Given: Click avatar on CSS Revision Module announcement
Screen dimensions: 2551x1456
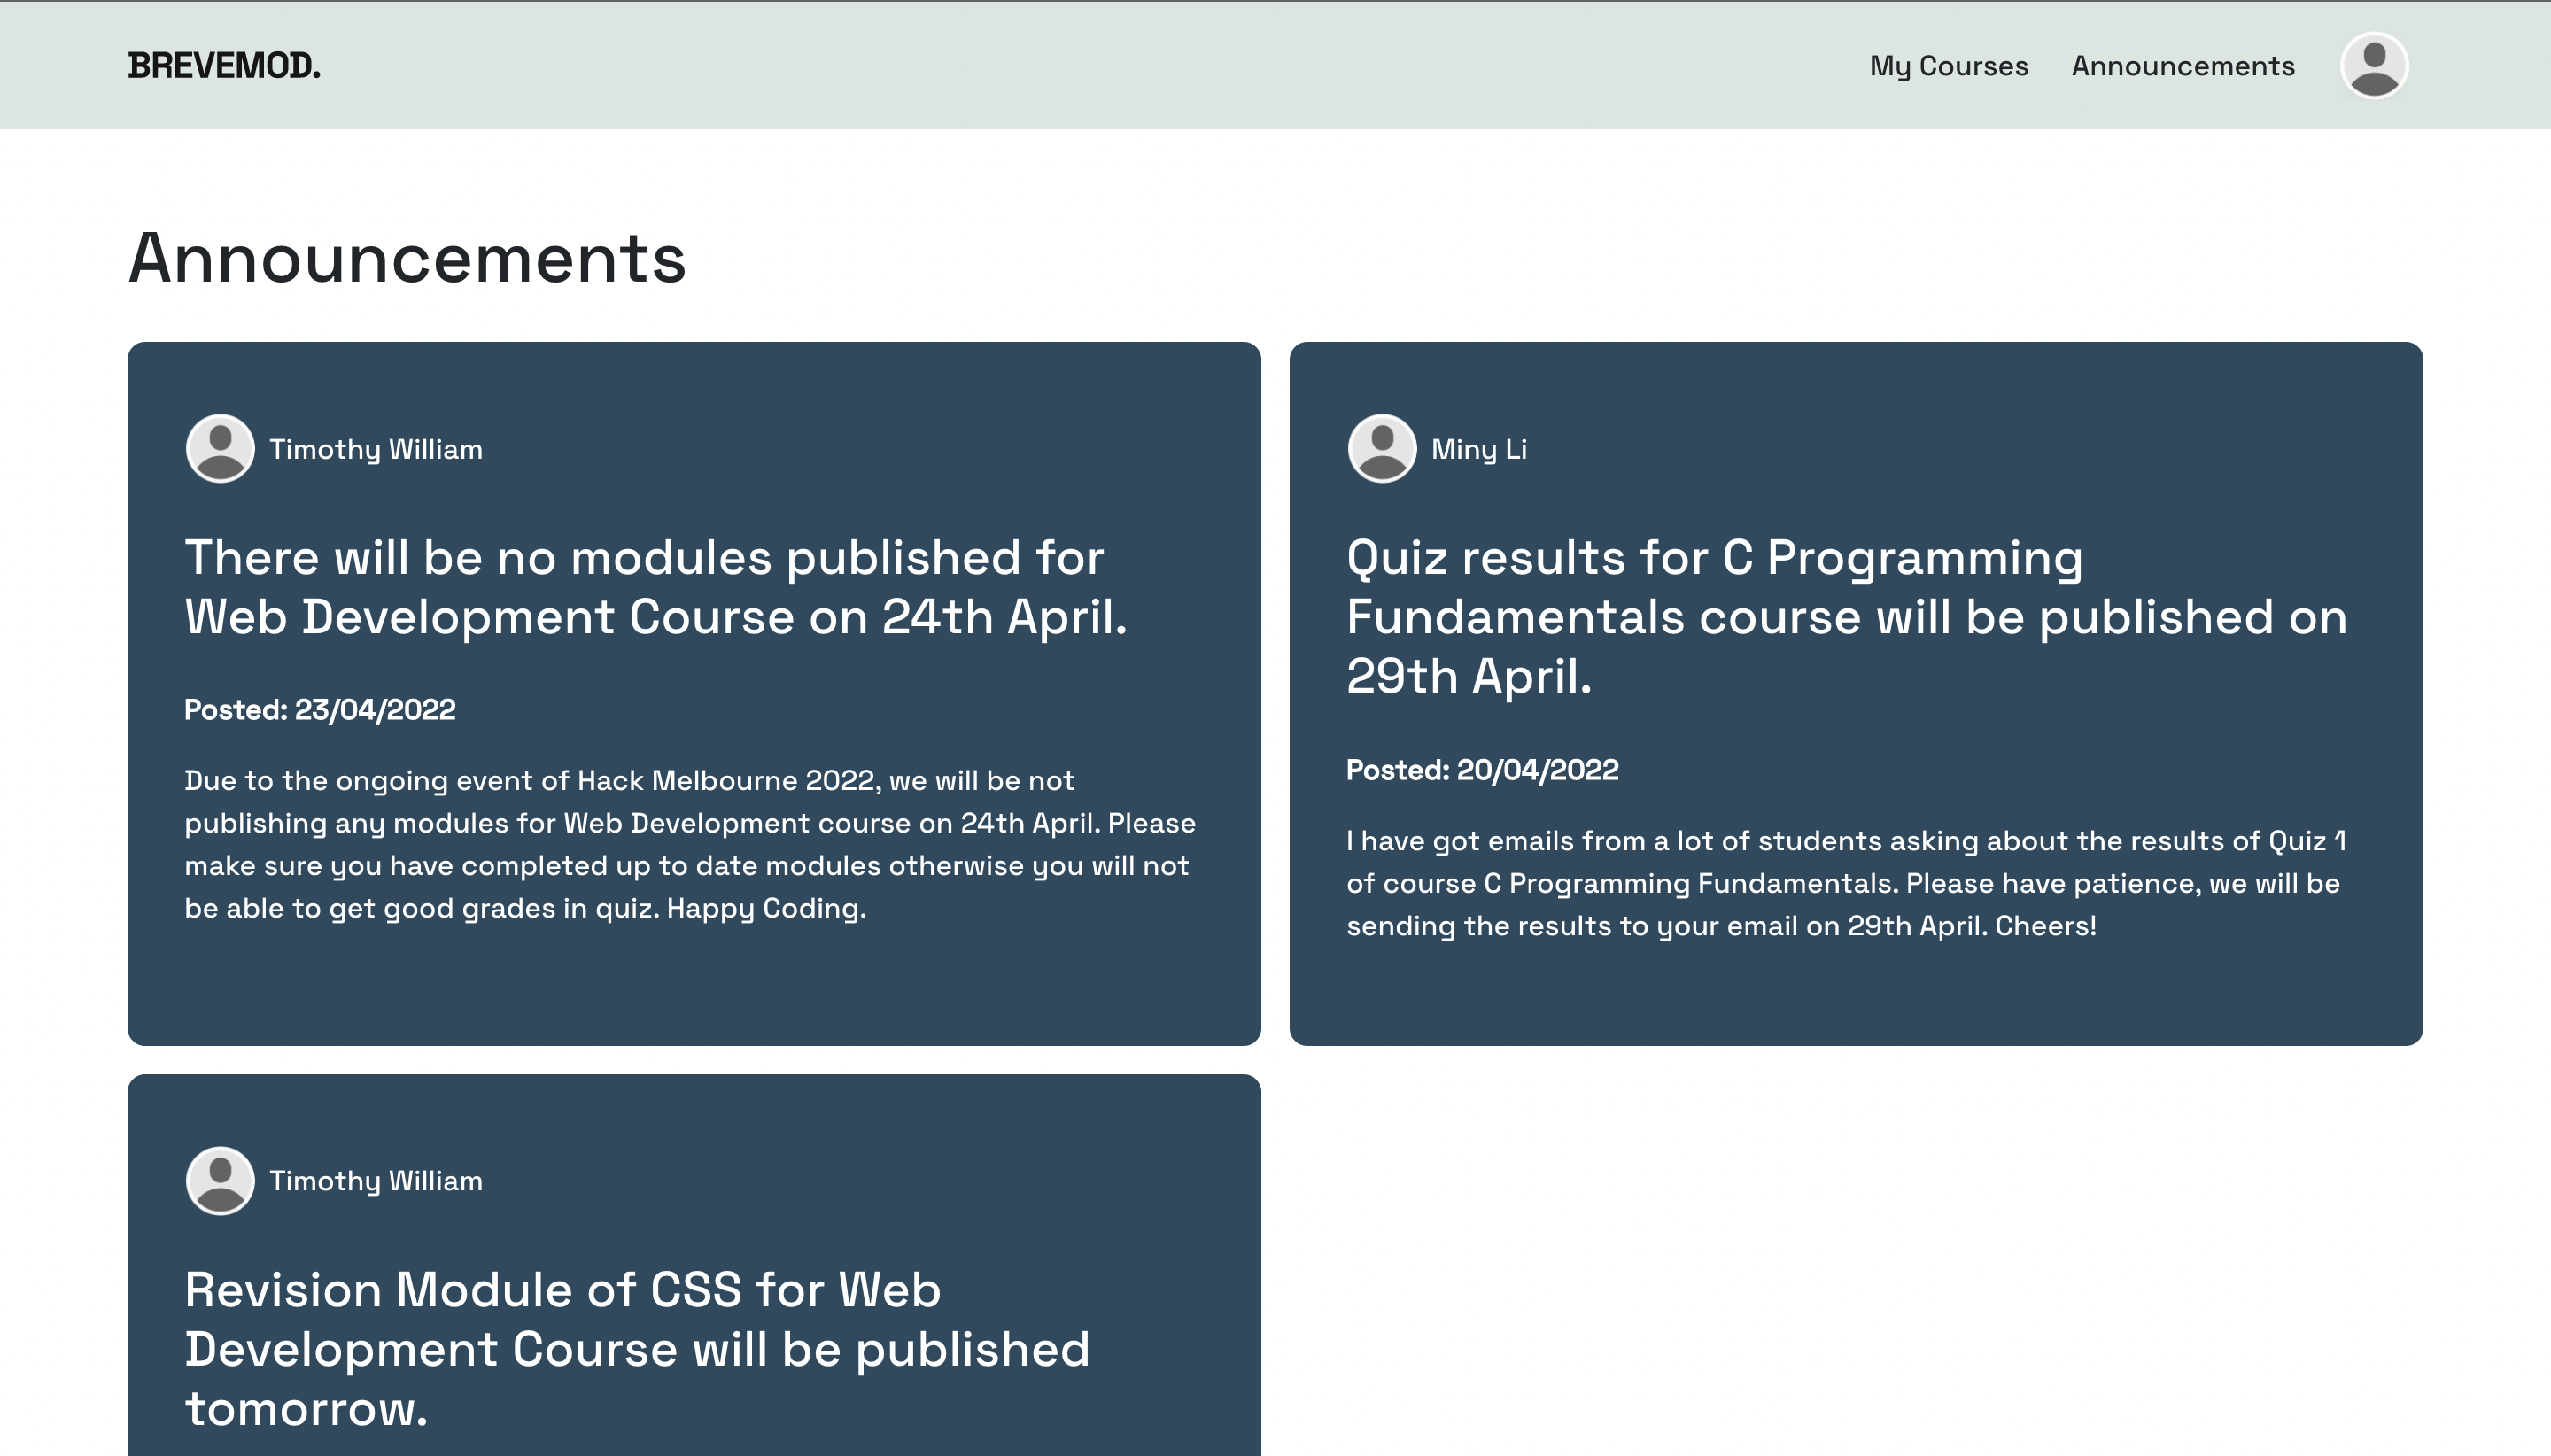Looking at the screenshot, I should point(220,1180).
